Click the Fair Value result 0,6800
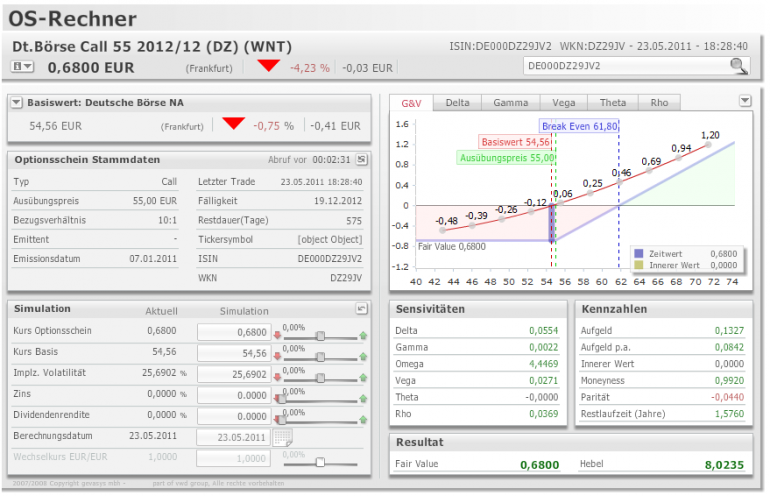Viewport: 770px width, 496px height. coord(540,465)
